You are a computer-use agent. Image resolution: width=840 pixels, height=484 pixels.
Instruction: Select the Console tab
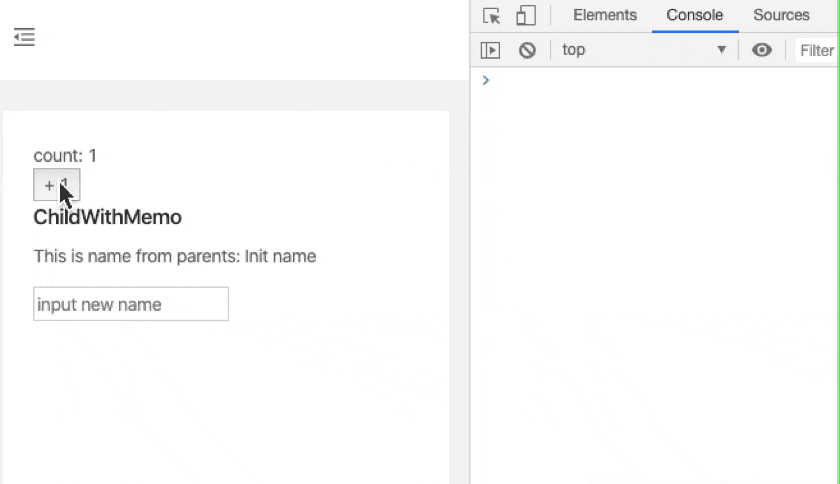click(x=695, y=15)
